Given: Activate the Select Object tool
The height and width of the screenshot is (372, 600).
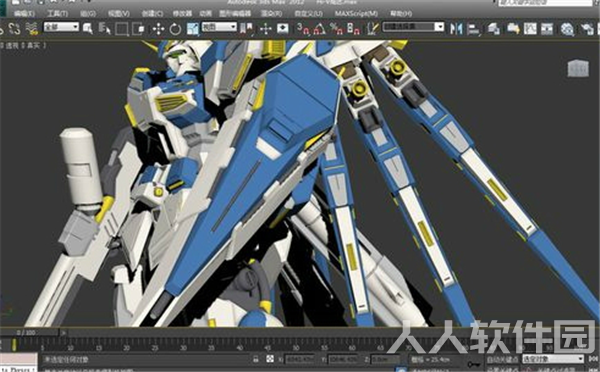Looking at the screenshot, I should click(88, 29).
